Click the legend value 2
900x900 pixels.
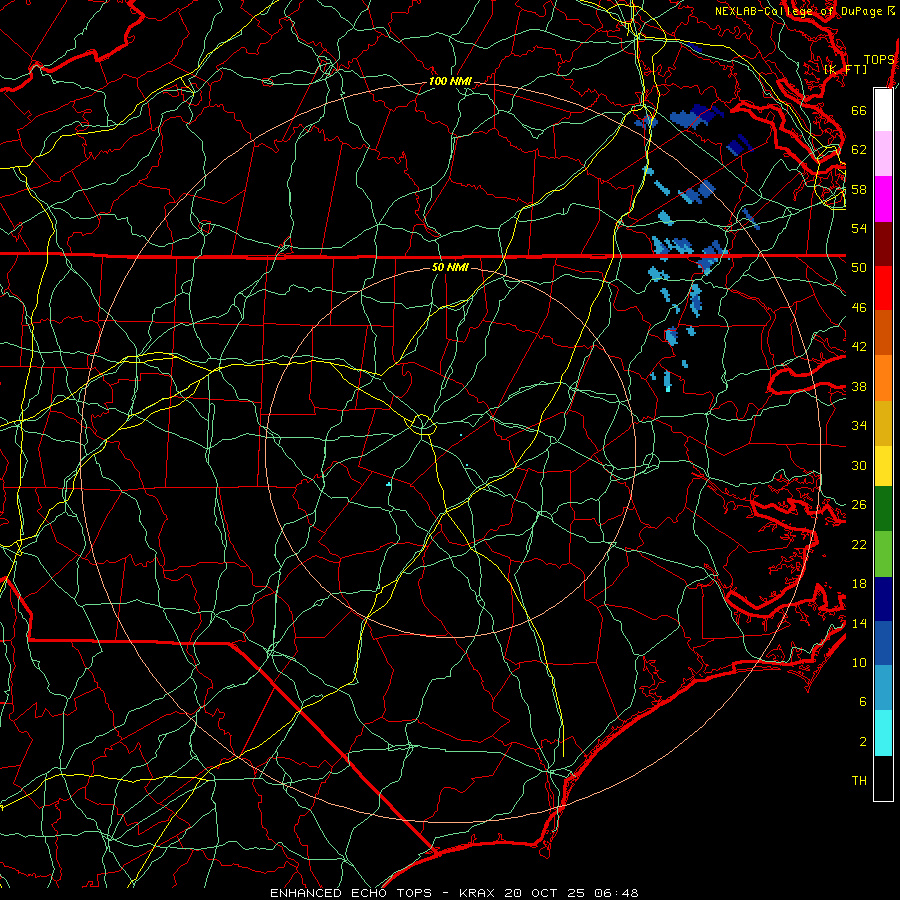pyautogui.click(x=863, y=742)
